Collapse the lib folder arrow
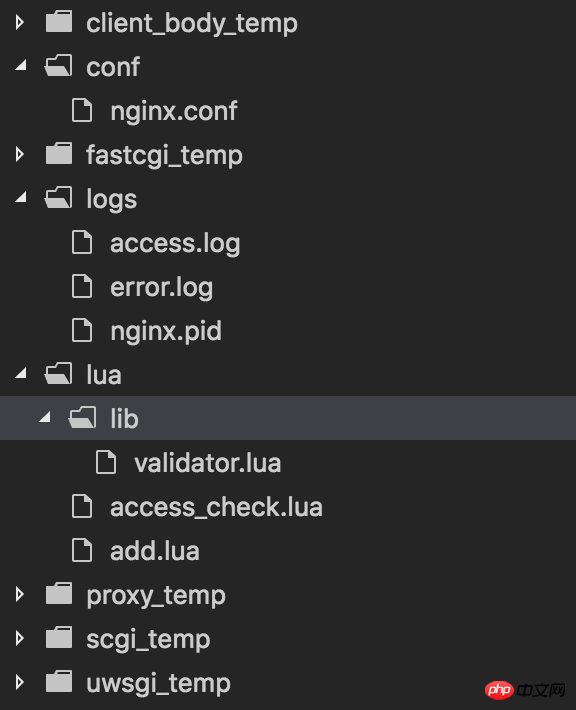 click(45, 417)
